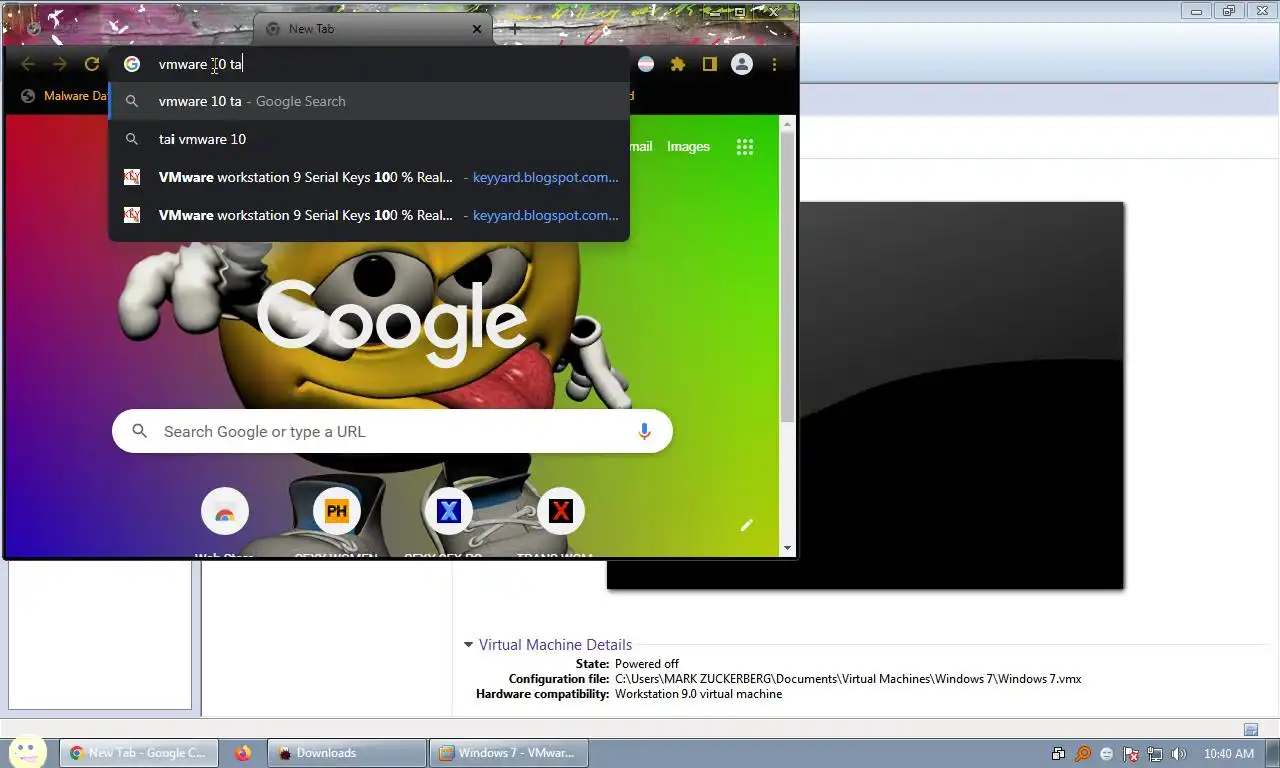
Task: Switch to Windows 7 - VMware taskbar button
Action: point(509,753)
